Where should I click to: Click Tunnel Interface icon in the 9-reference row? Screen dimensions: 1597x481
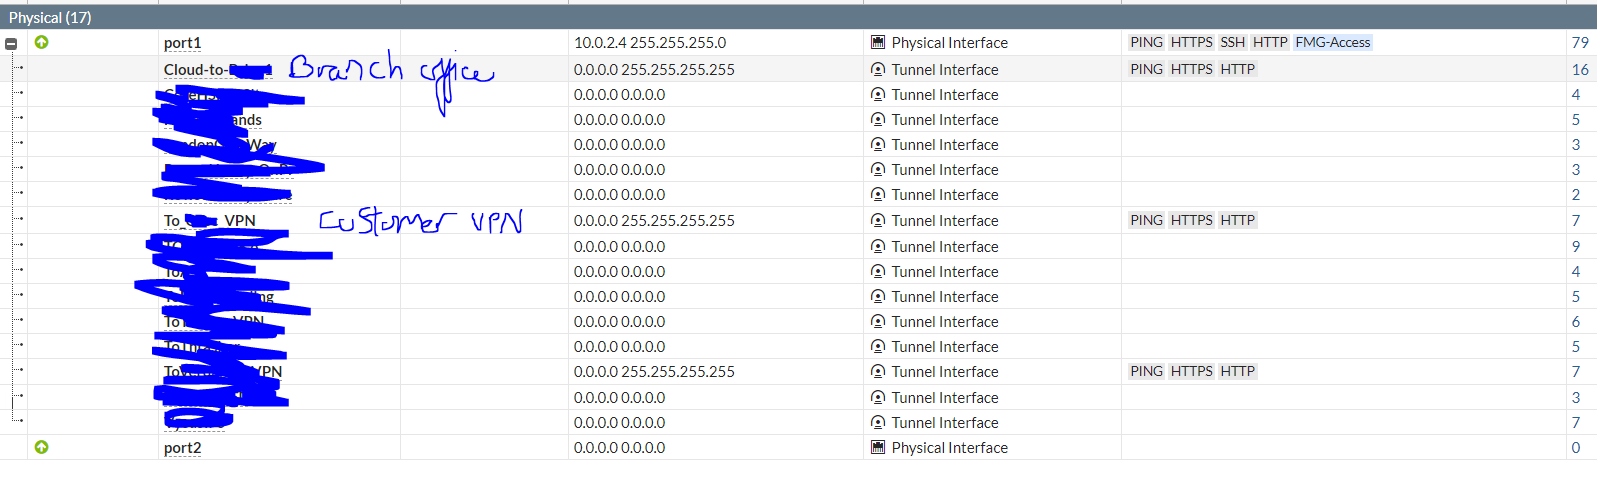point(878,246)
